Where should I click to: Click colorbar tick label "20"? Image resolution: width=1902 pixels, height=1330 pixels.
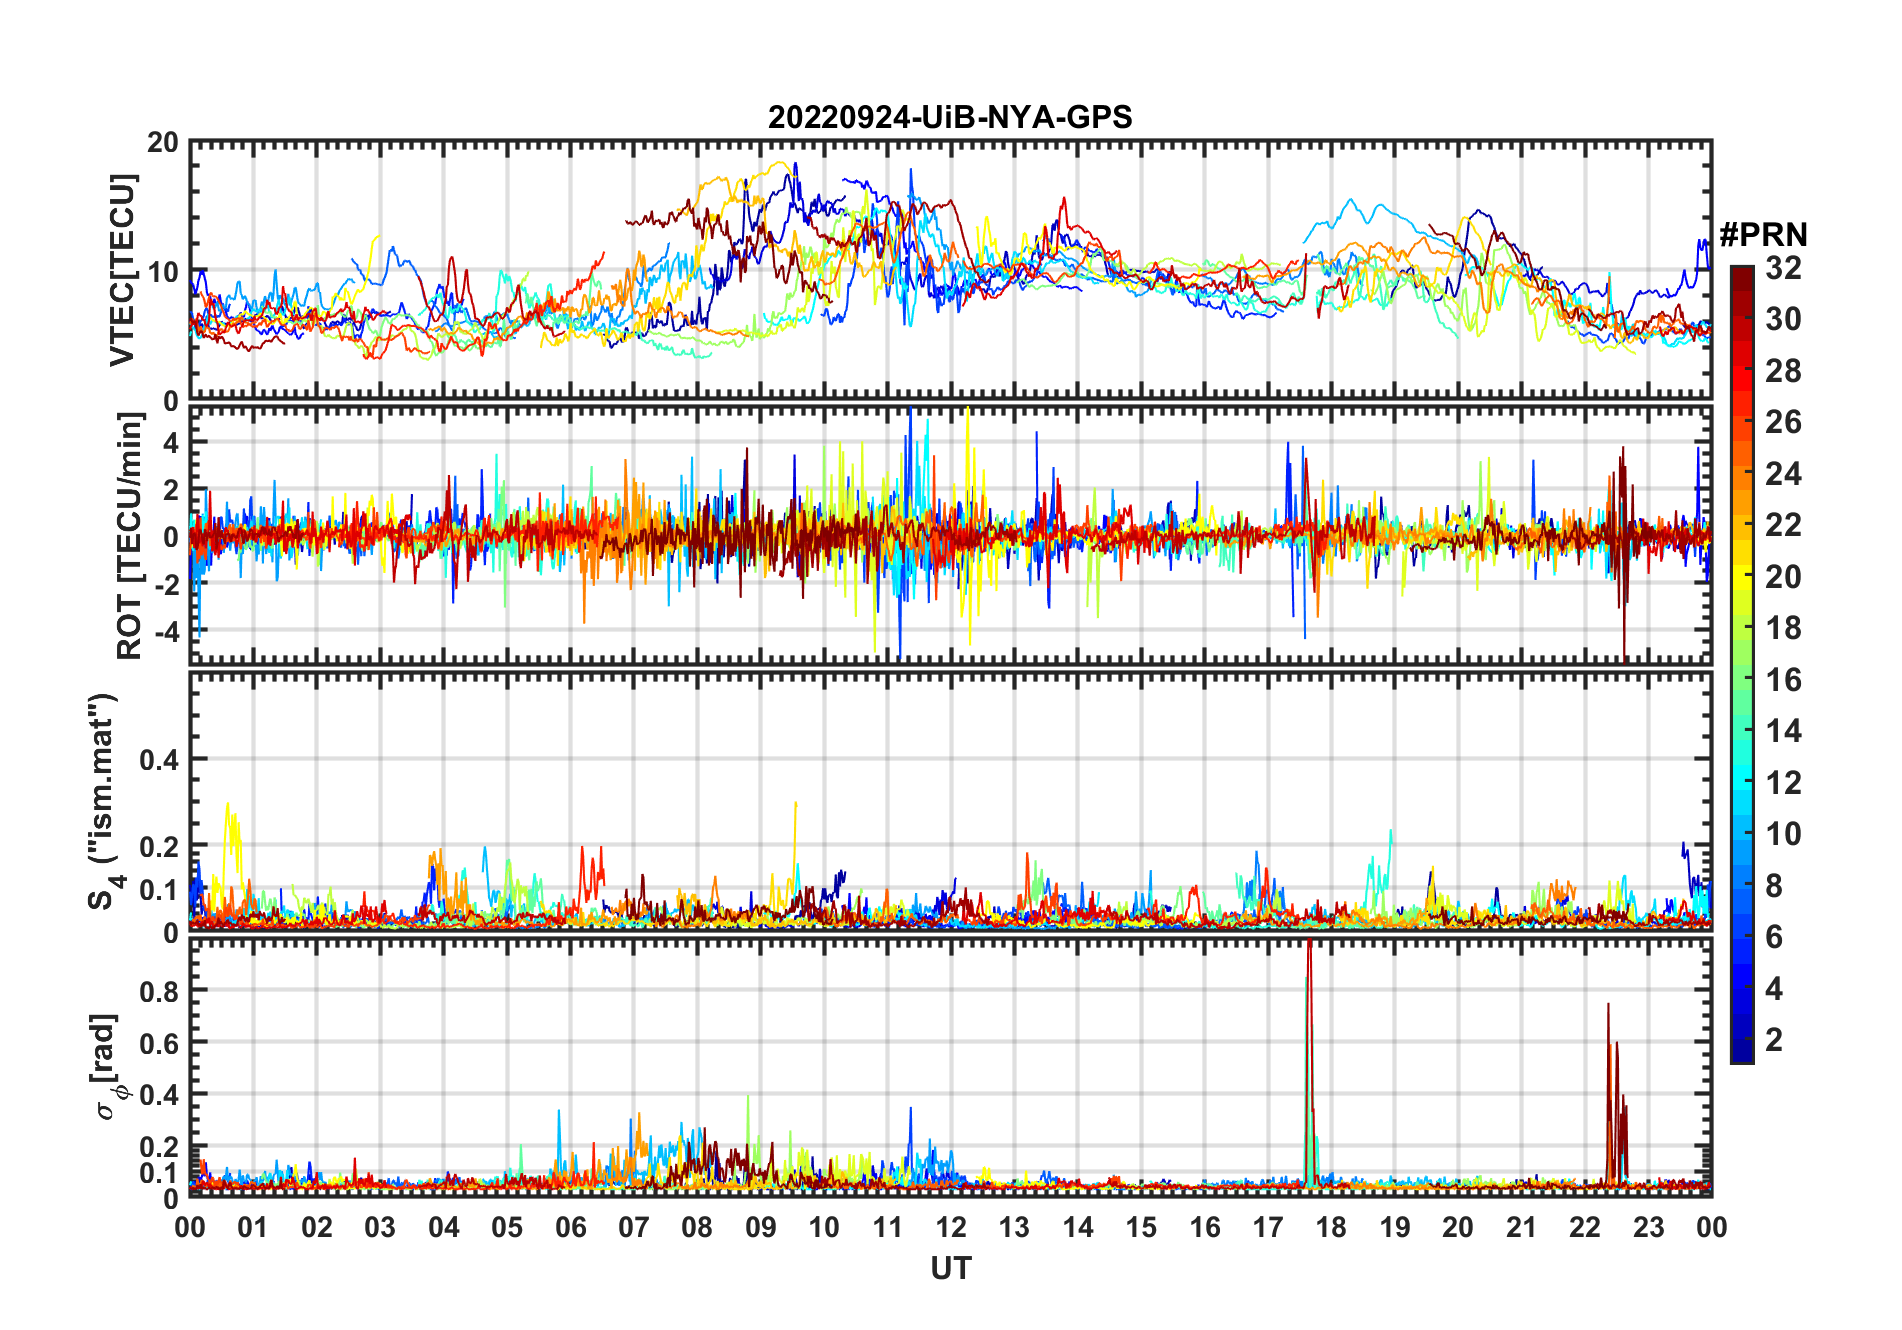(x=1783, y=576)
